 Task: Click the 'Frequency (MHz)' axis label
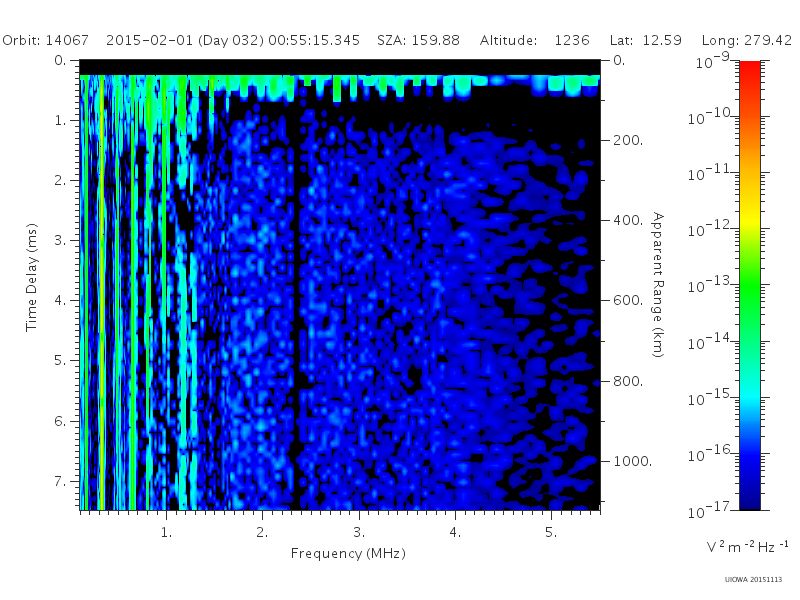point(348,553)
